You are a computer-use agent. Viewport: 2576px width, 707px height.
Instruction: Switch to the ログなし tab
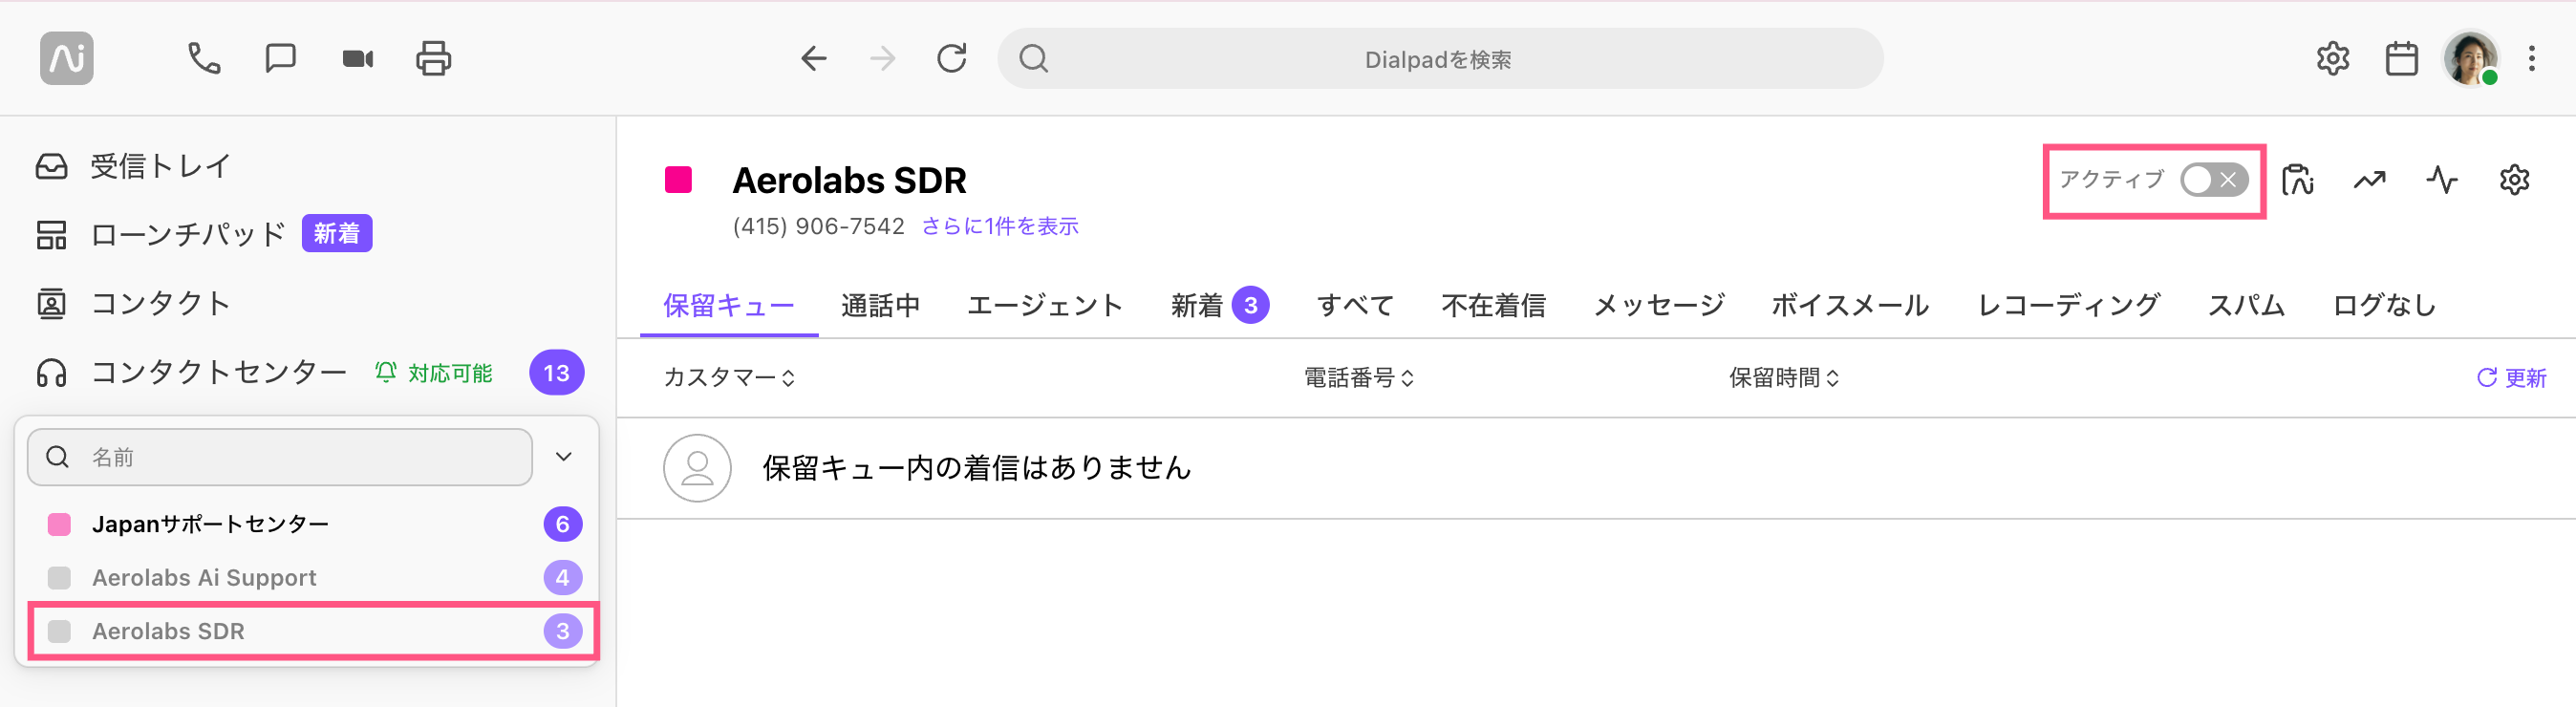coord(2384,305)
